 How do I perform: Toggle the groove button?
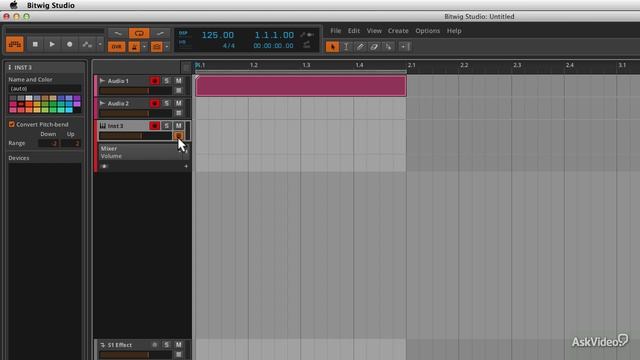[156, 47]
